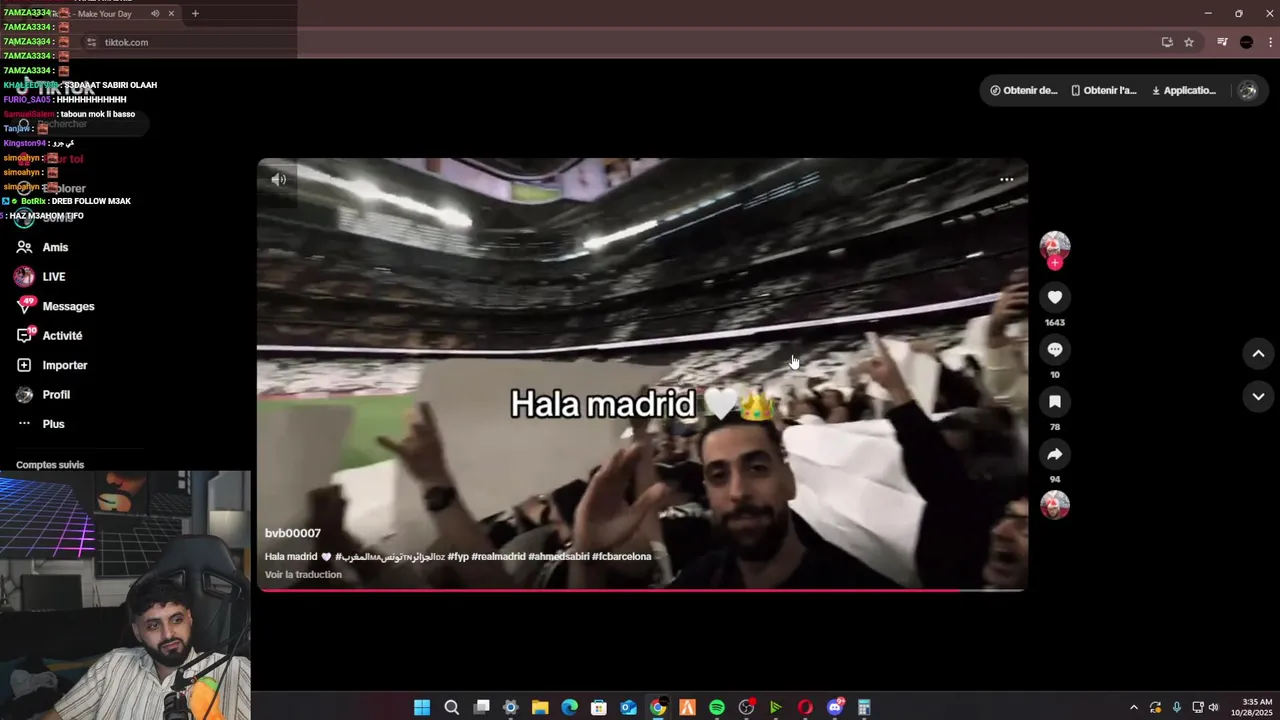Viewport: 1280px width, 720px height.
Task: Click the #fyp hashtag
Action: [x=458, y=557]
